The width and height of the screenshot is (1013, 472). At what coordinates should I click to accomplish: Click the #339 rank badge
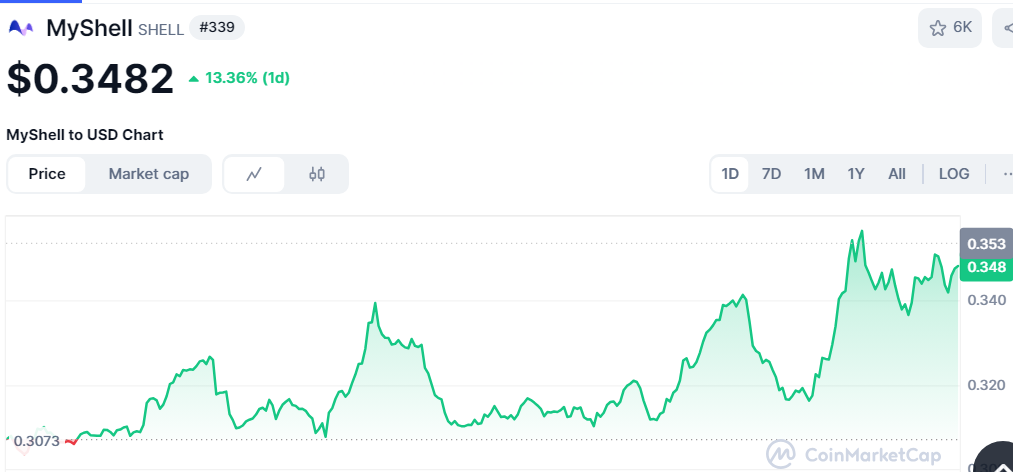click(217, 28)
